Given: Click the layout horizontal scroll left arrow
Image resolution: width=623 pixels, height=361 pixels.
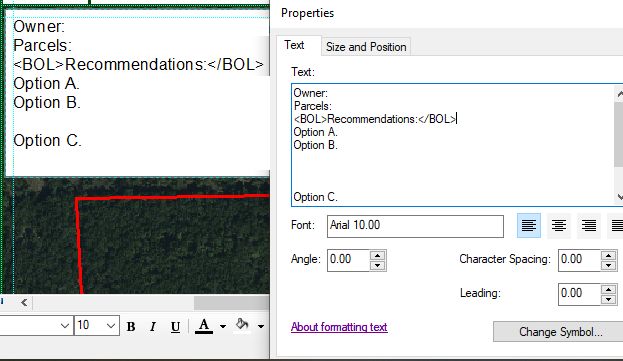Looking at the screenshot, I should pyautogui.click(x=24, y=303).
